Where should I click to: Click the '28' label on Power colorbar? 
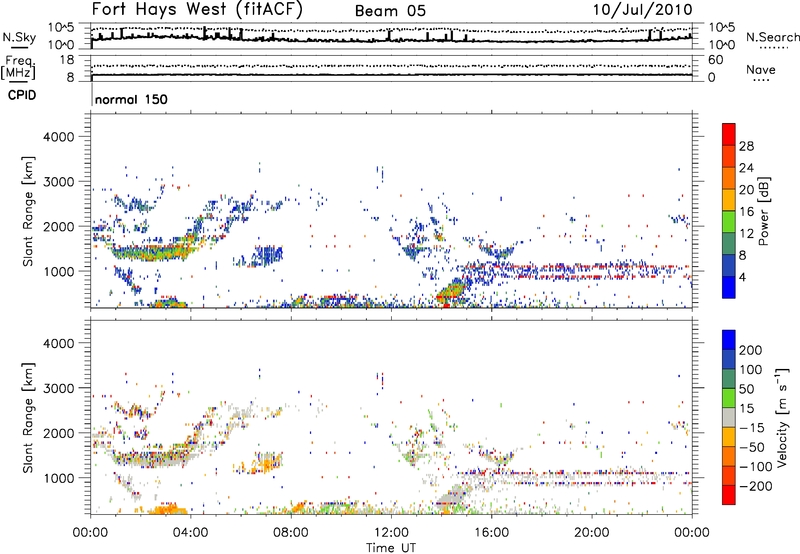746,146
